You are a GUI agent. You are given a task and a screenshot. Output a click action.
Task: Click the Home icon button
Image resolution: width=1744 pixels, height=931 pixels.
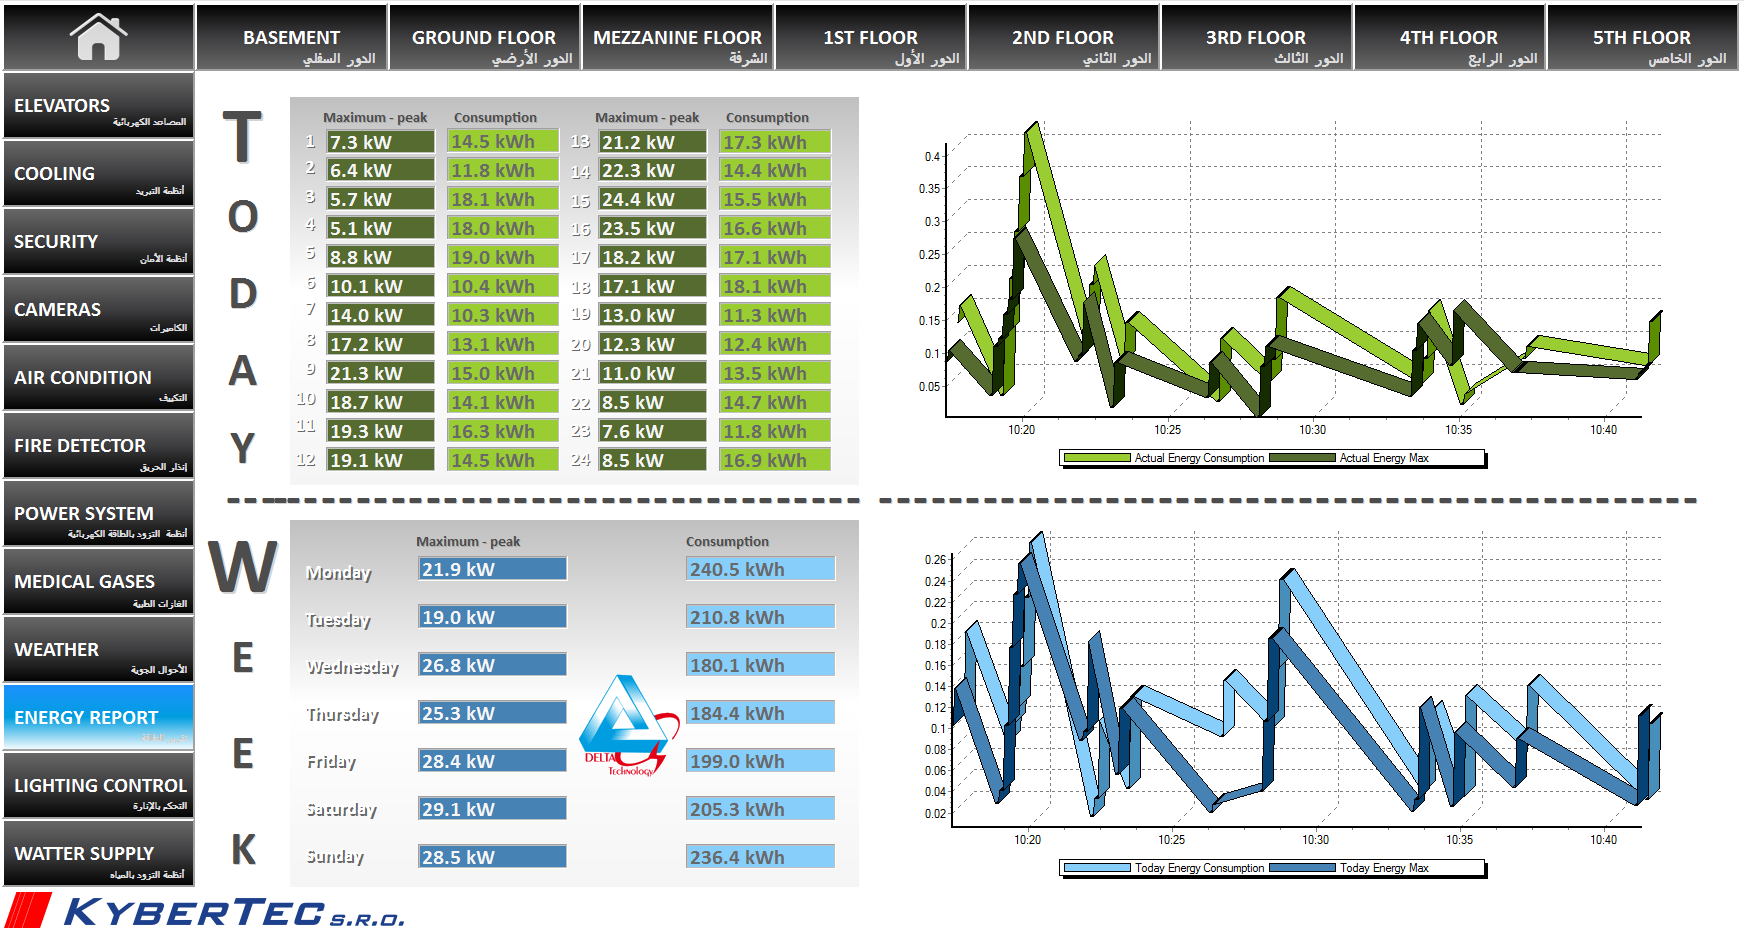pyautogui.click(x=98, y=37)
